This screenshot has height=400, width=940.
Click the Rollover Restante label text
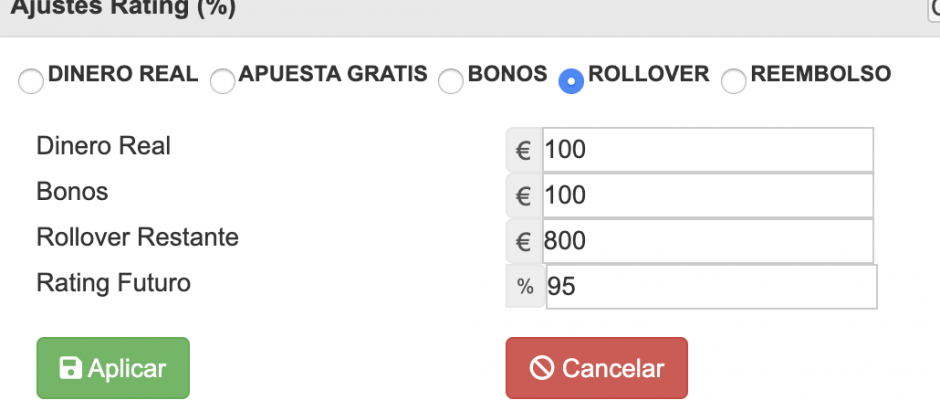click(137, 237)
